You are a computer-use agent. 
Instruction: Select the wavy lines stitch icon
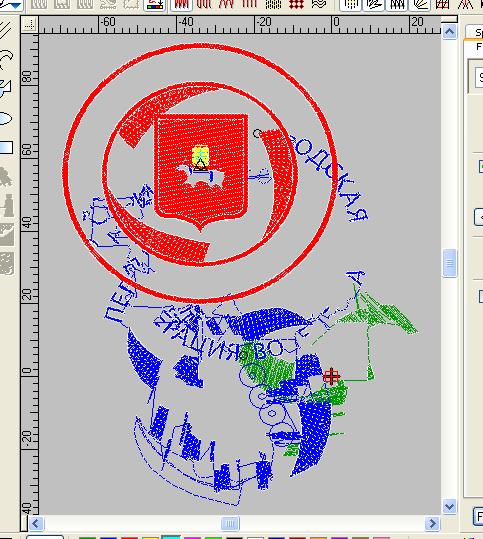319,4
